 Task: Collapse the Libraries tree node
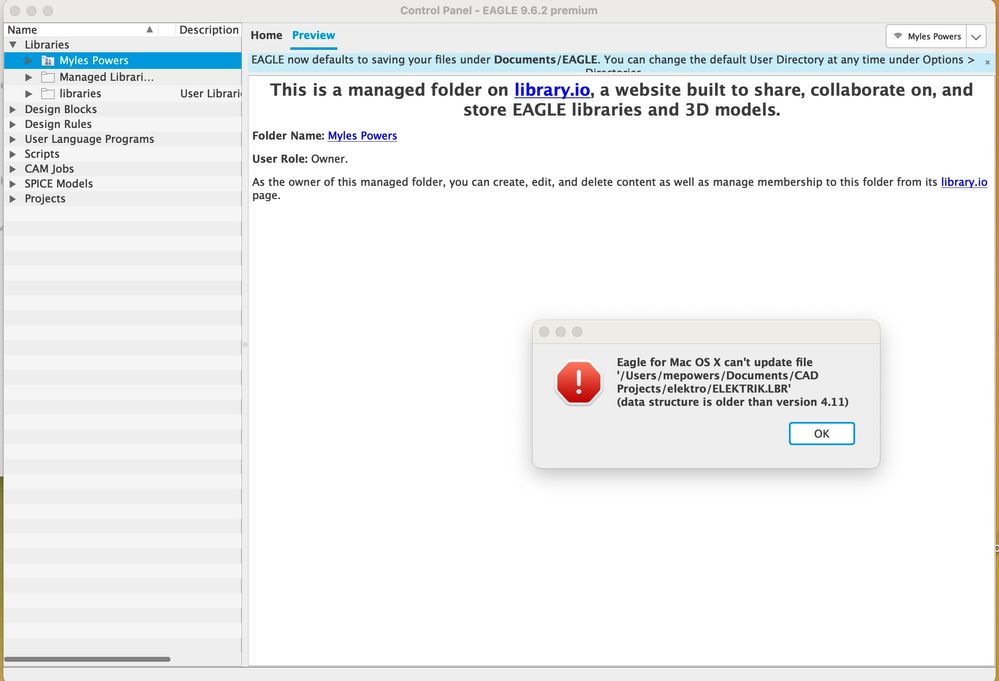tap(13, 45)
